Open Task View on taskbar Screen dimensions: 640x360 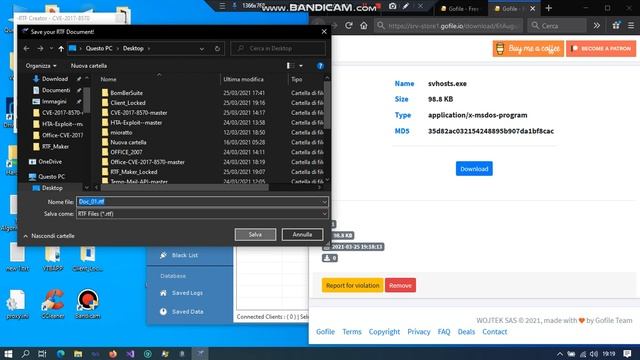(x=42, y=353)
